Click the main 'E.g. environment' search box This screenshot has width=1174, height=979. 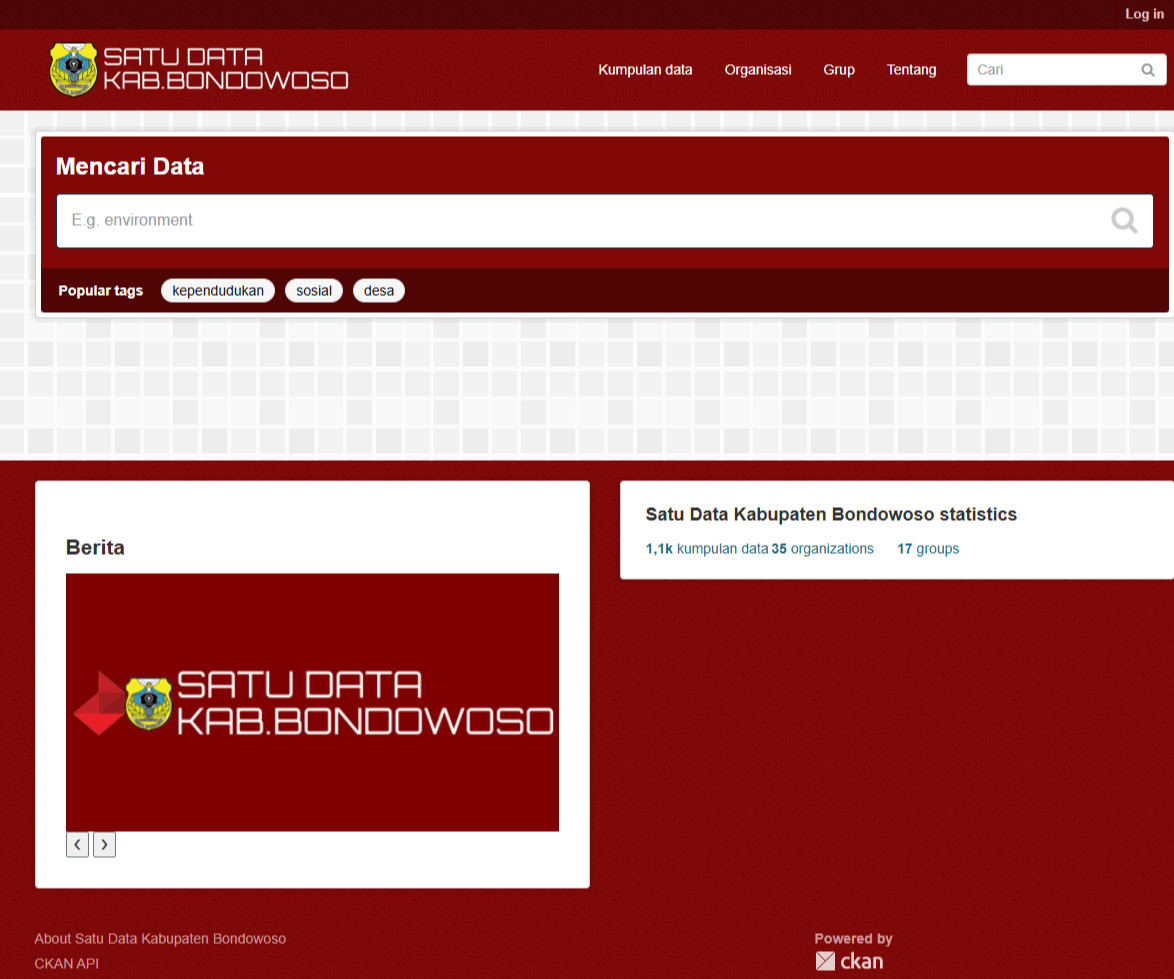(580, 221)
